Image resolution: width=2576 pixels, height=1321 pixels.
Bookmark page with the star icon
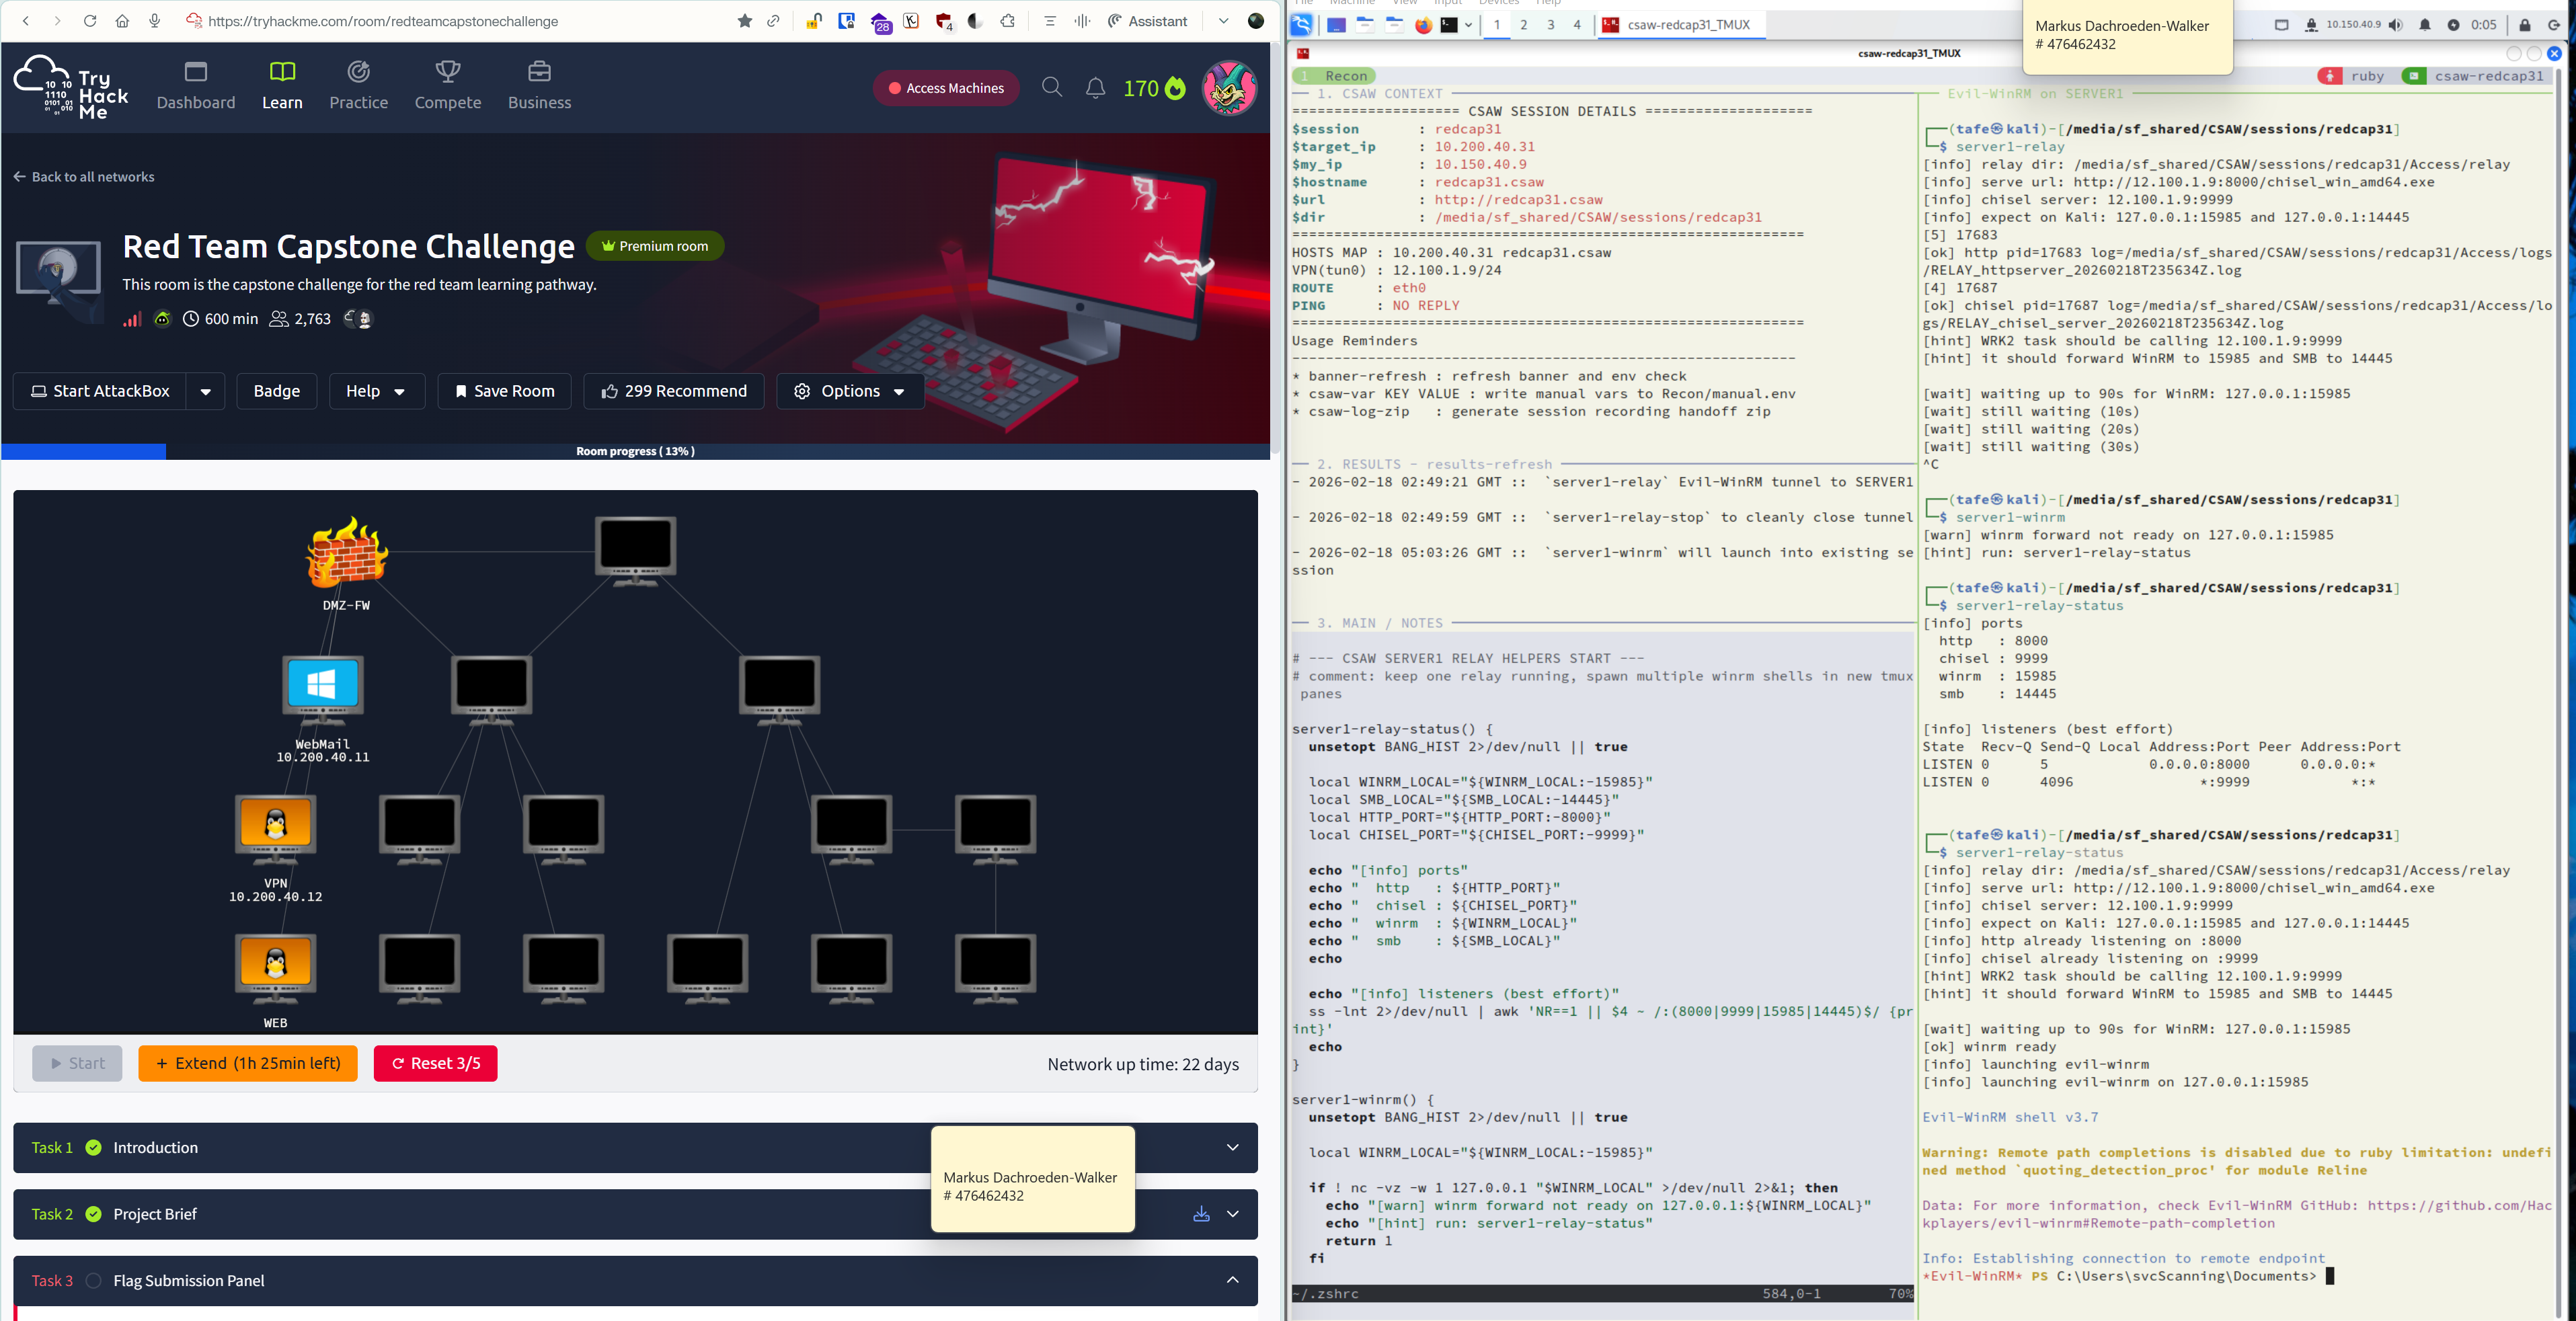tap(744, 21)
